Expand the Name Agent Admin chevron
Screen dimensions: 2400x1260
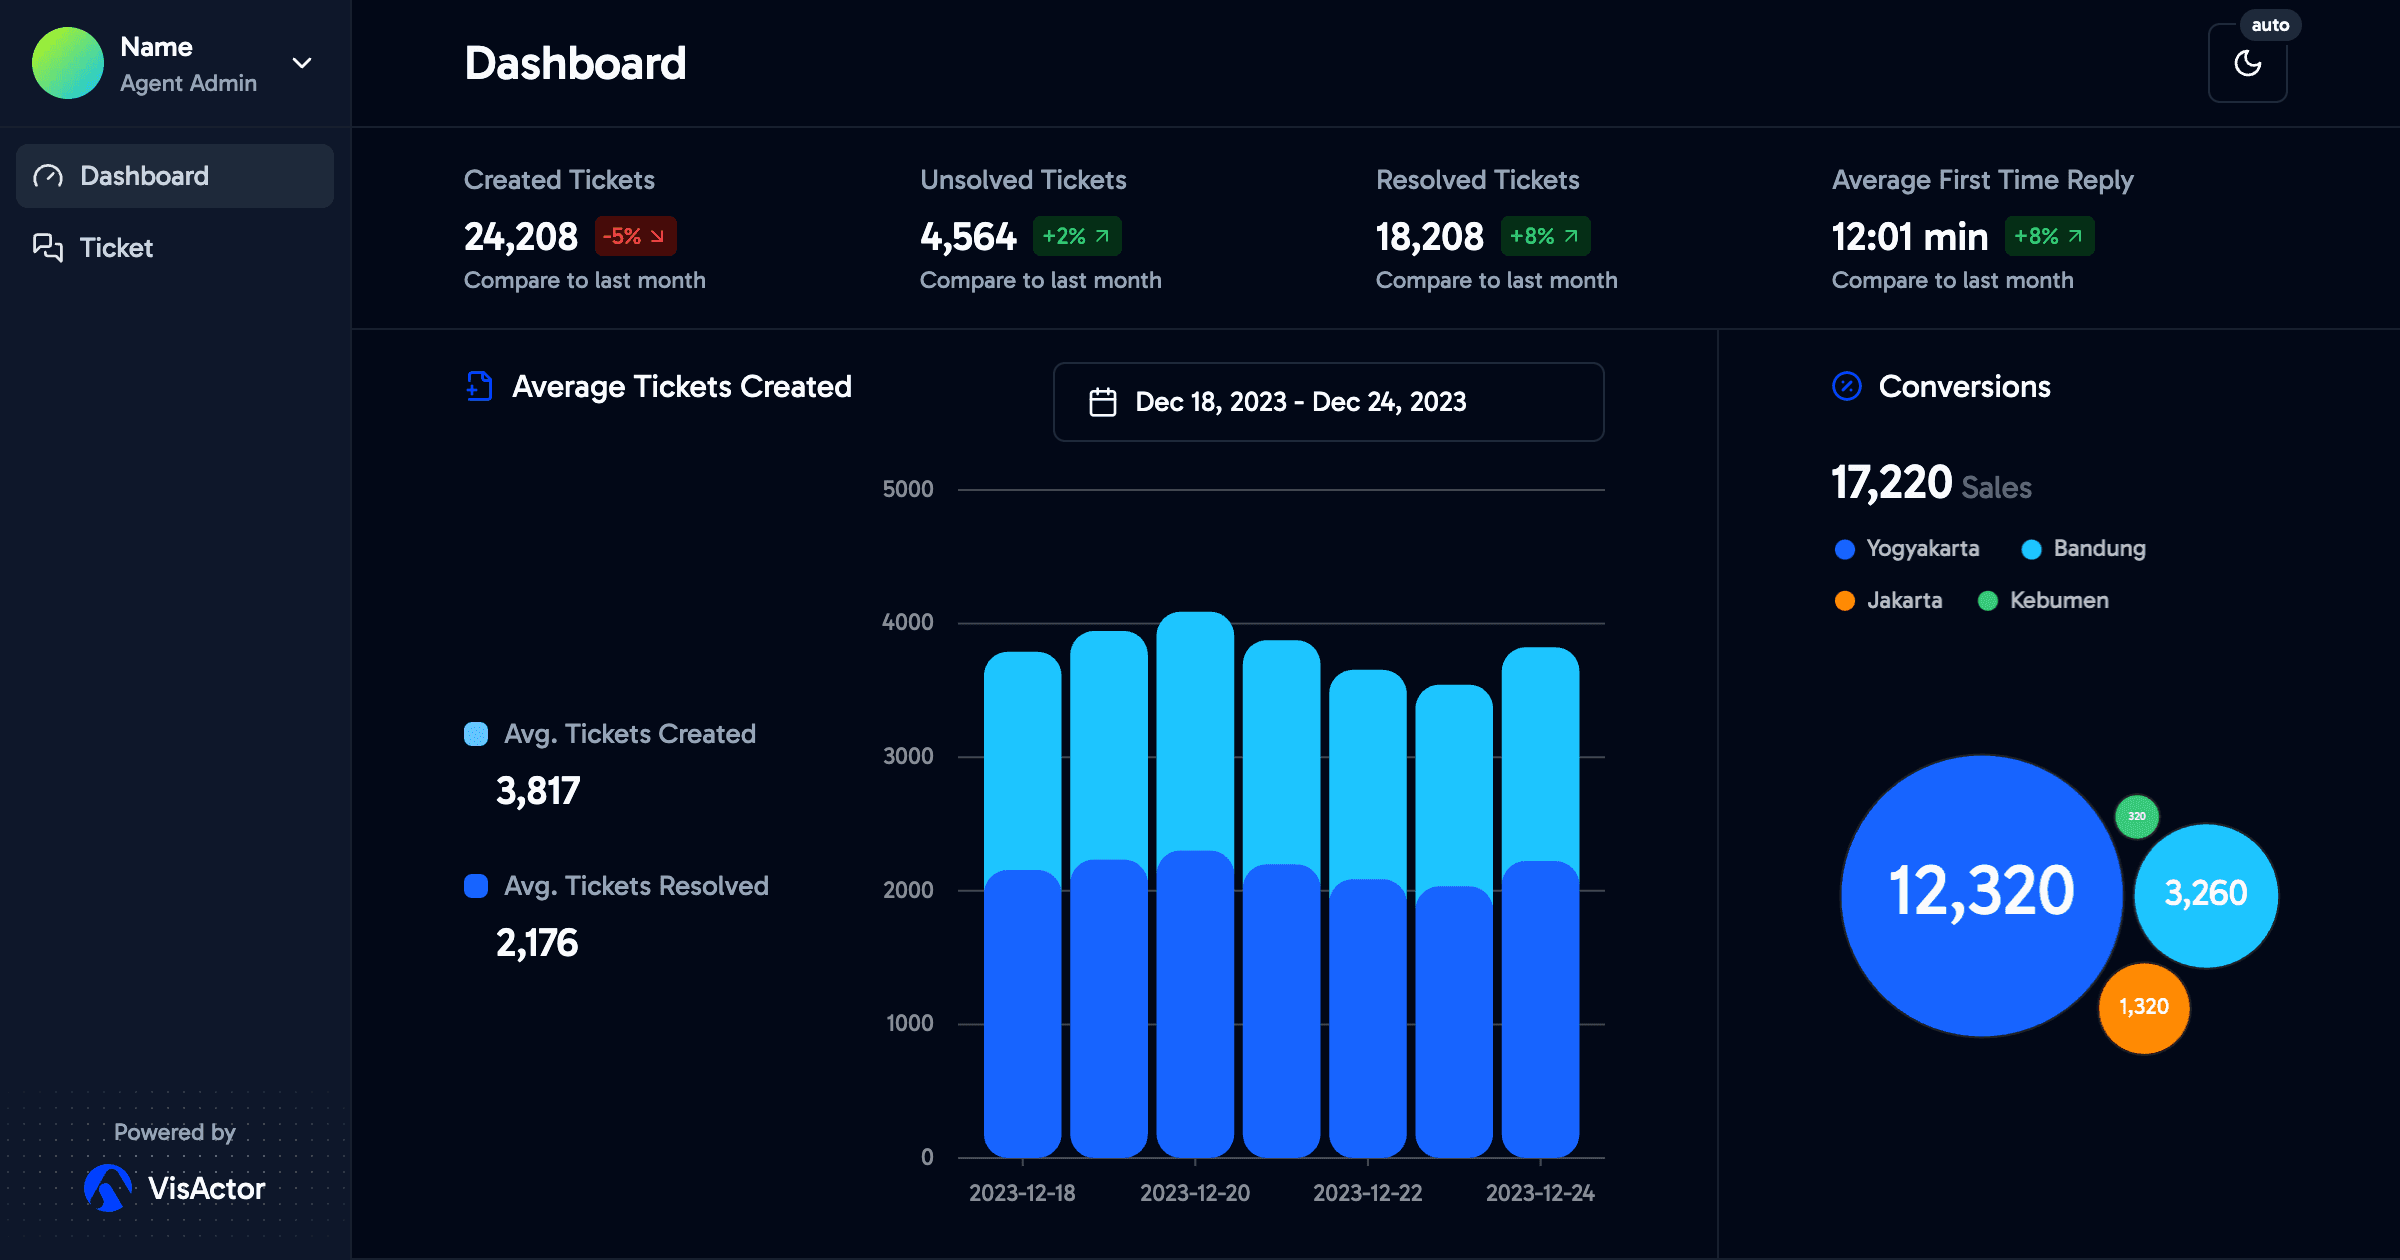click(301, 63)
